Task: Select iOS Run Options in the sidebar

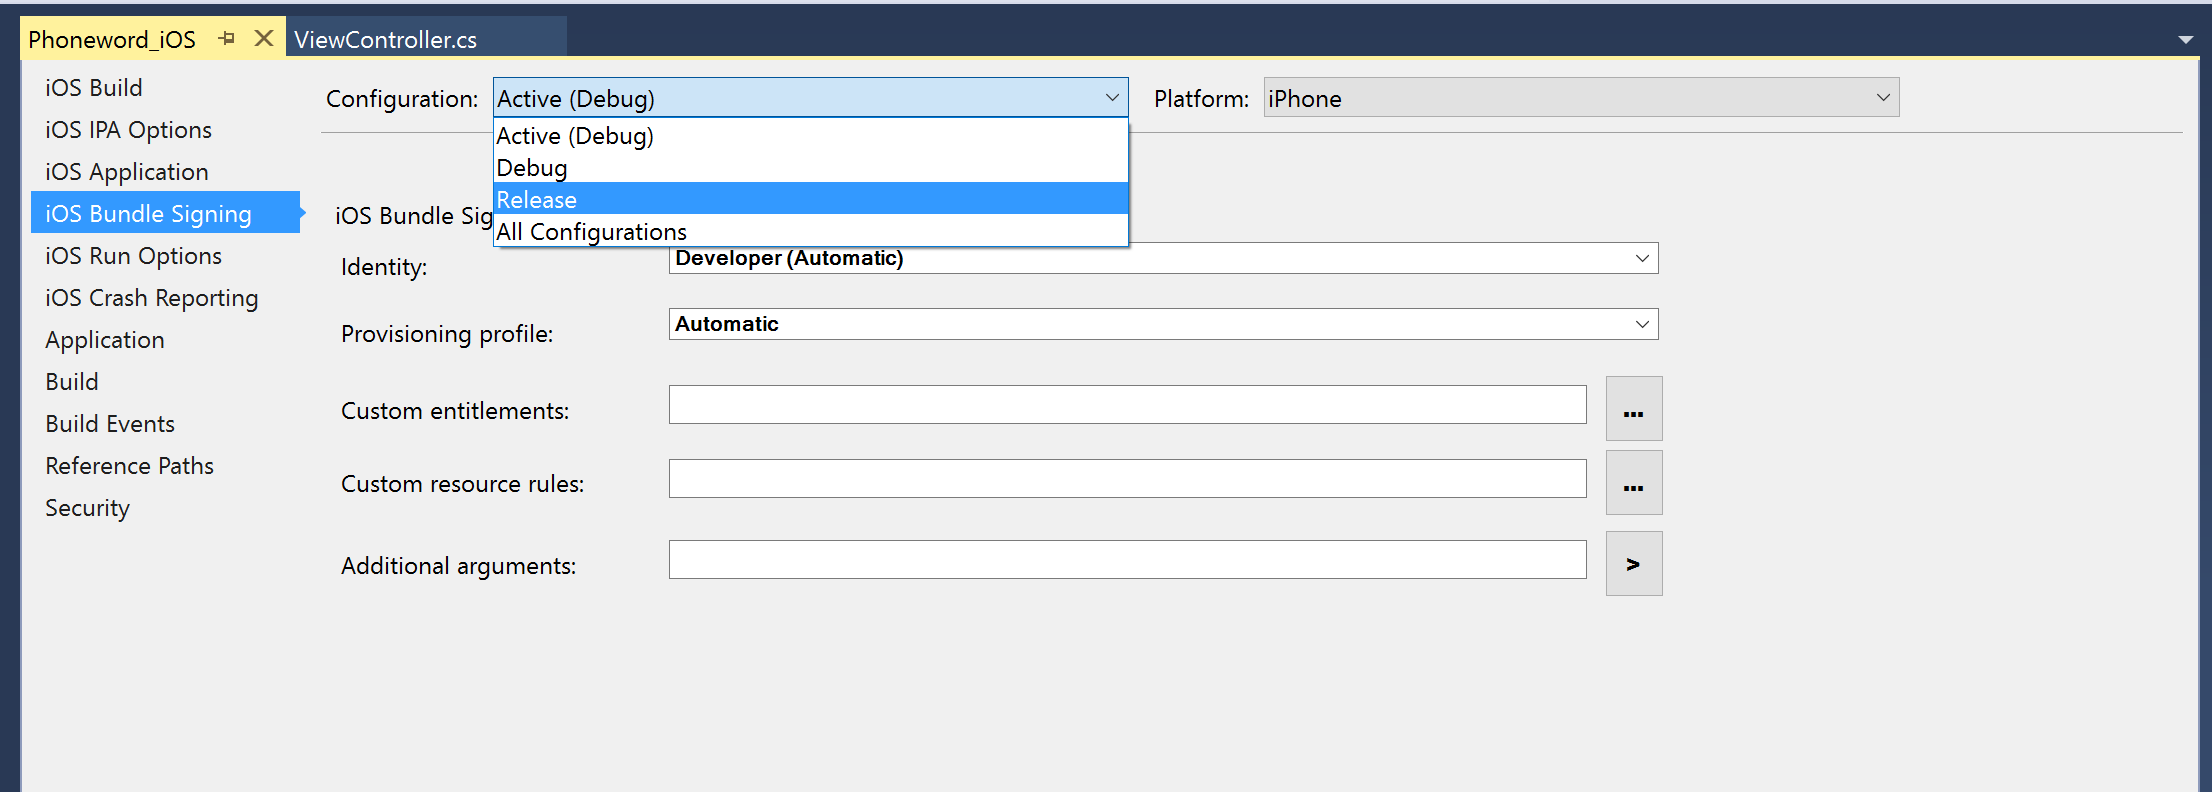Action: tap(133, 255)
